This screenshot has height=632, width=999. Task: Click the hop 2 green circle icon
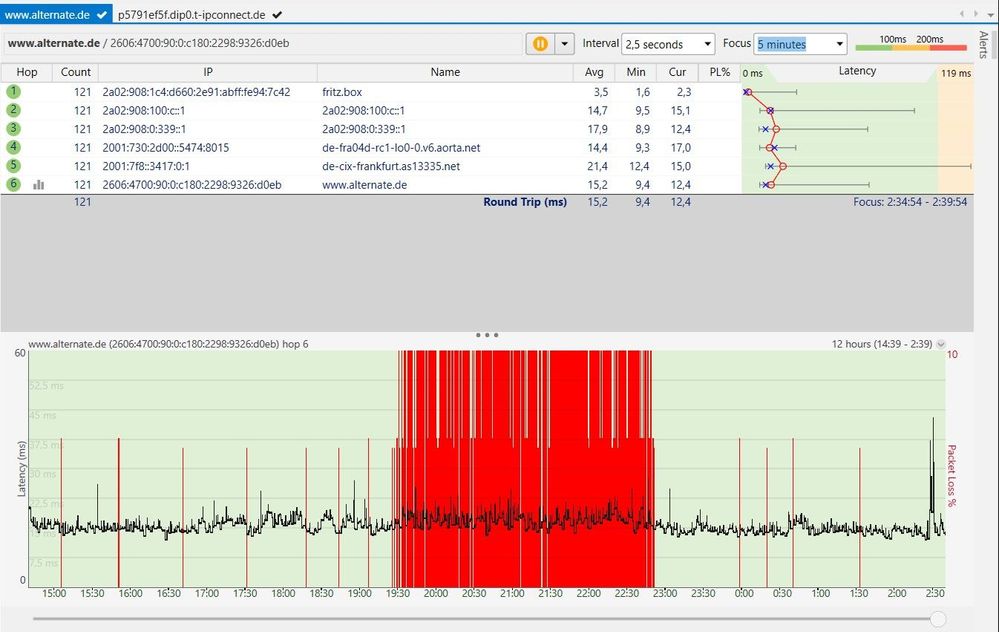[x=14, y=110]
